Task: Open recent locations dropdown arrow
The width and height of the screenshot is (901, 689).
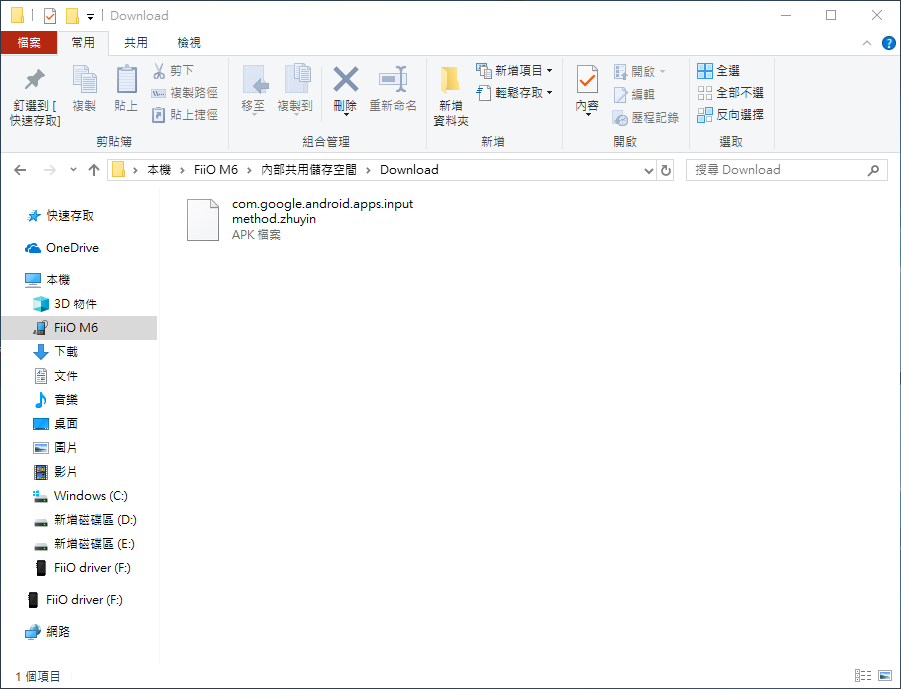Action: click(x=73, y=170)
